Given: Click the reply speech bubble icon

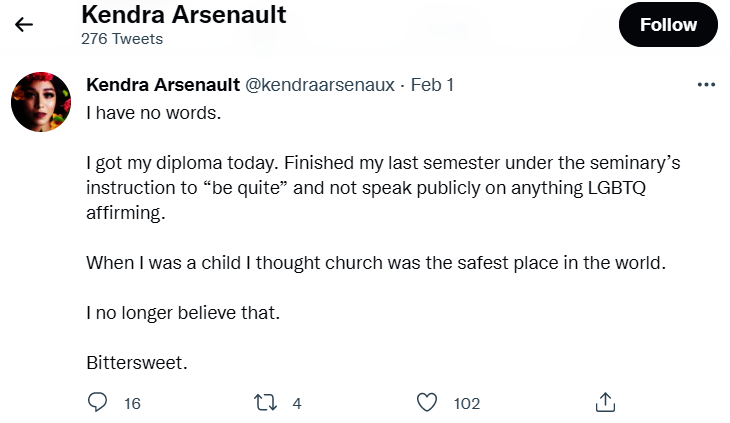Looking at the screenshot, I should [98, 403].
